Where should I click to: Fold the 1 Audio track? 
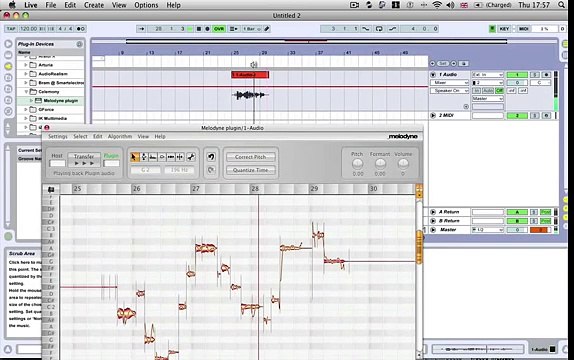[x=433, y=75]
